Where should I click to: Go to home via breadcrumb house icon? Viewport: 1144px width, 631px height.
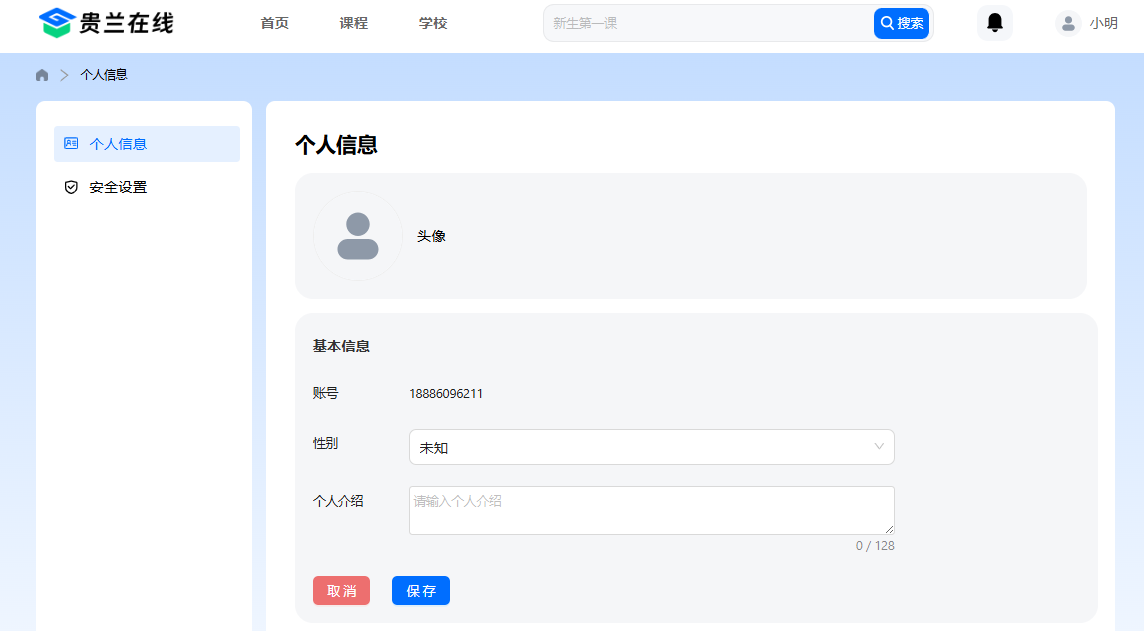[x=42, y=75]
